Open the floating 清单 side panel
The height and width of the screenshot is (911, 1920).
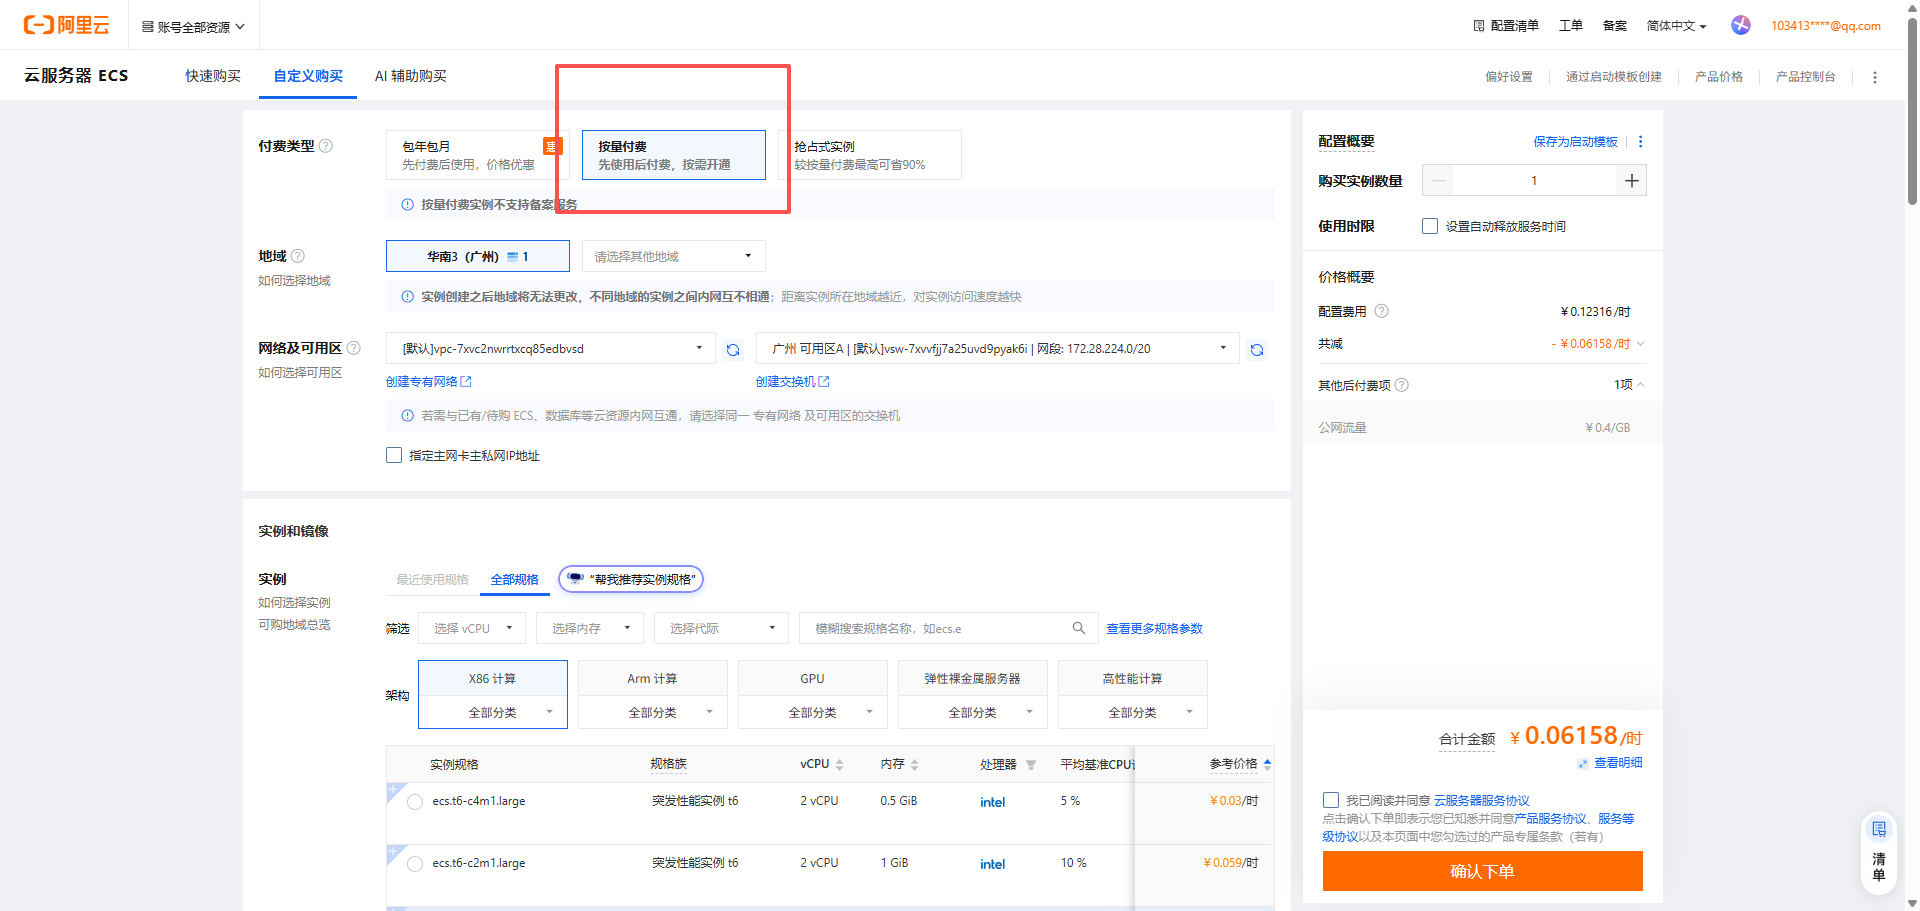point(1879,853)
